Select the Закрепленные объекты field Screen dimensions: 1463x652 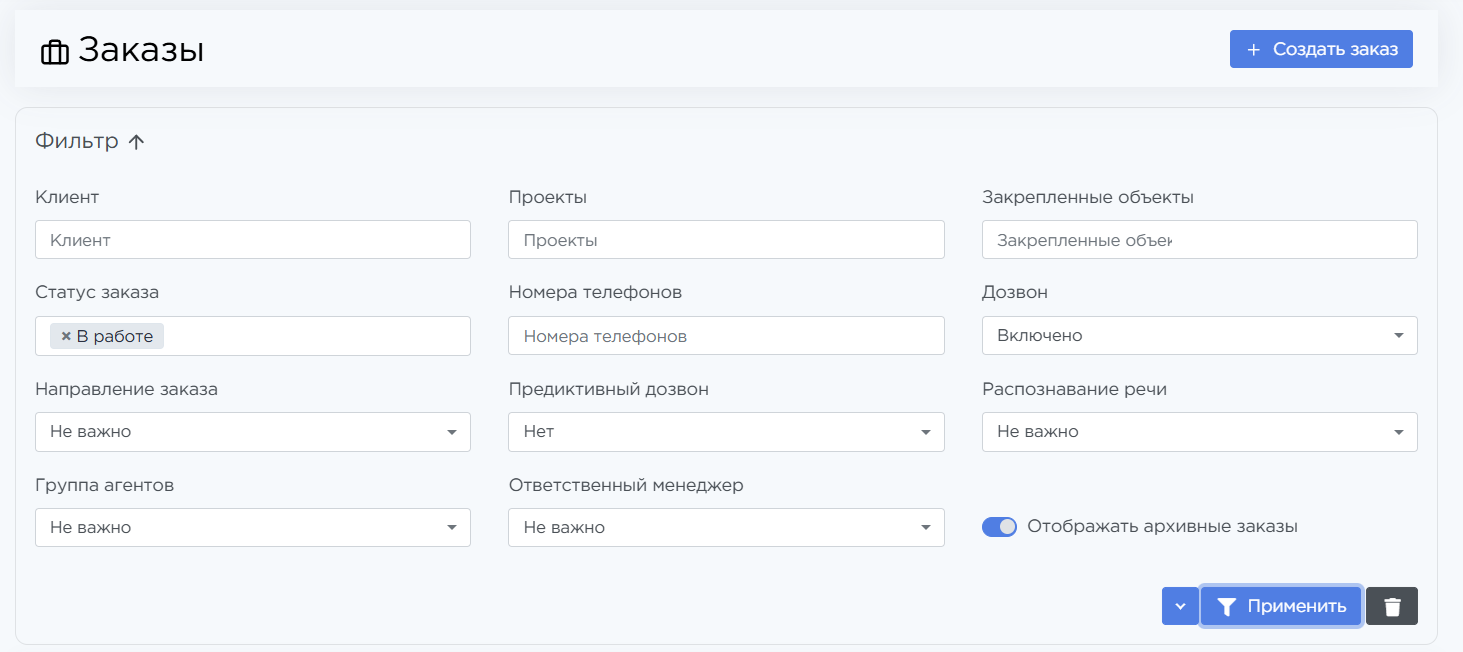point(1199,240)
